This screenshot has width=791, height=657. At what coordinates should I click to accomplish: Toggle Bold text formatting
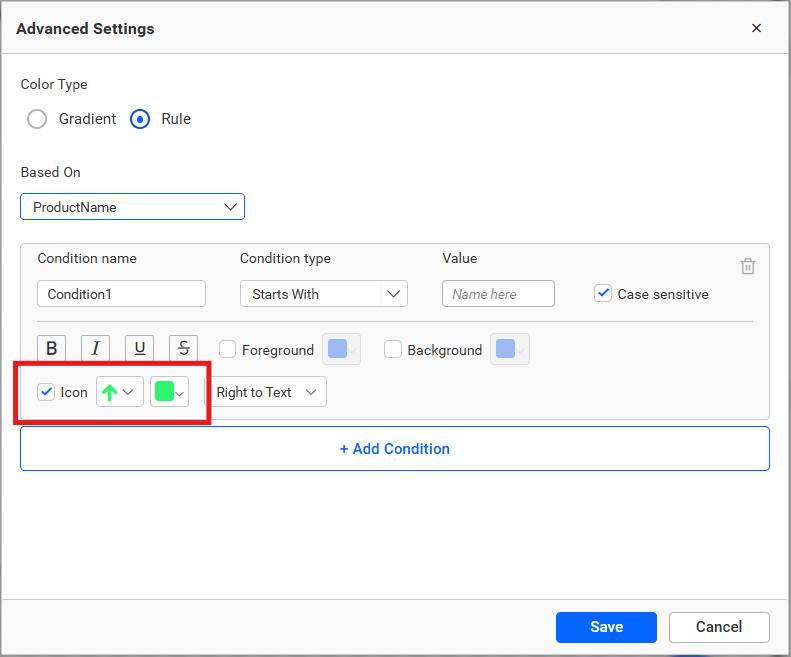(x=52, y=348)
